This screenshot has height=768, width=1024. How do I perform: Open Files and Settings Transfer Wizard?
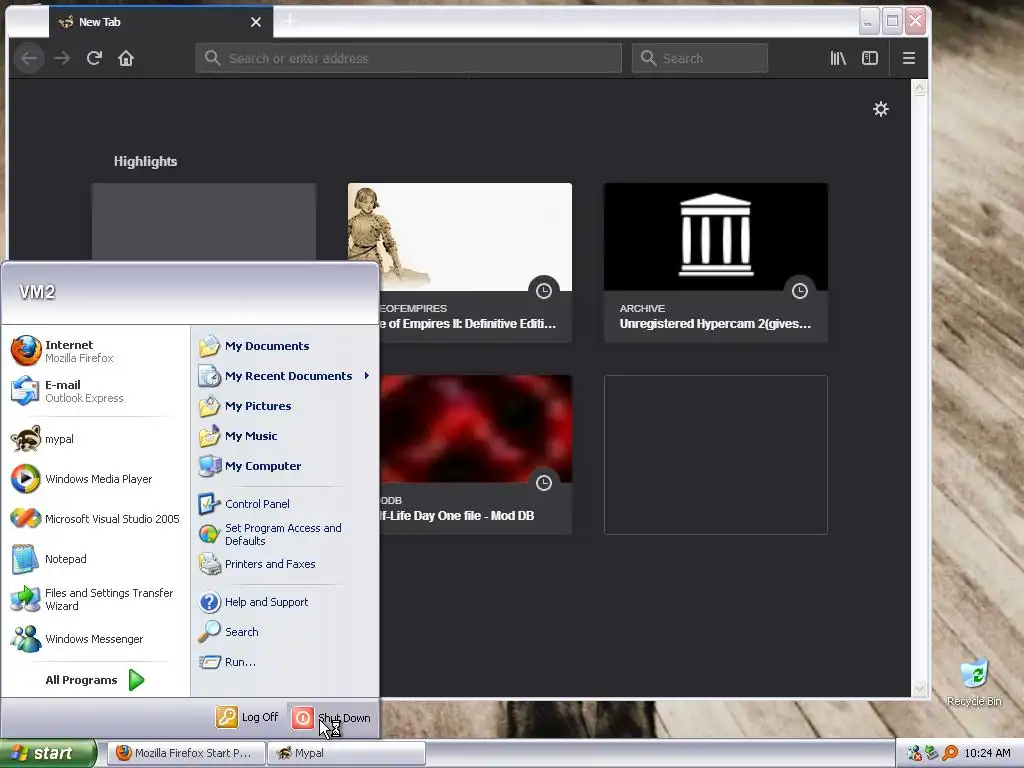tap(95, 599)
